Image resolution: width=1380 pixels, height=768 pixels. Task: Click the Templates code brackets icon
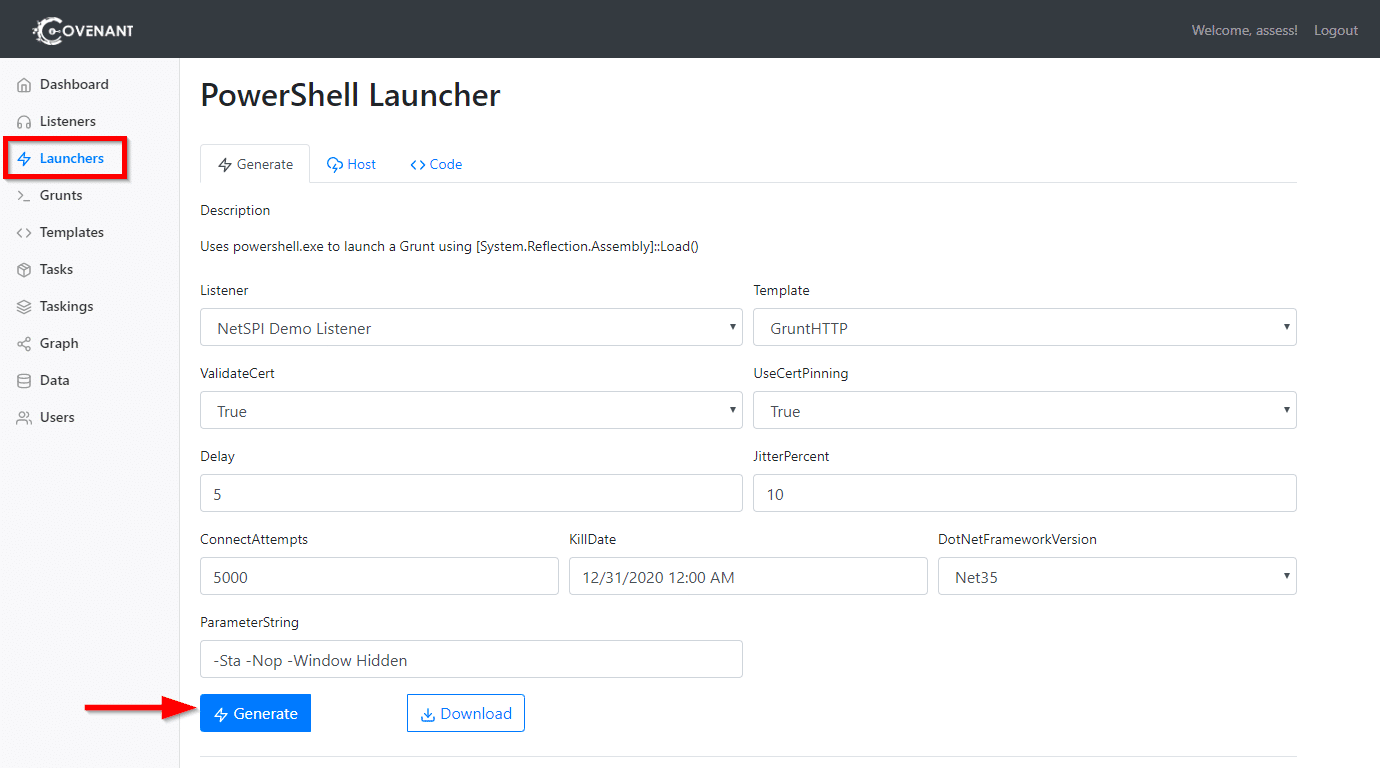[24, 233]
